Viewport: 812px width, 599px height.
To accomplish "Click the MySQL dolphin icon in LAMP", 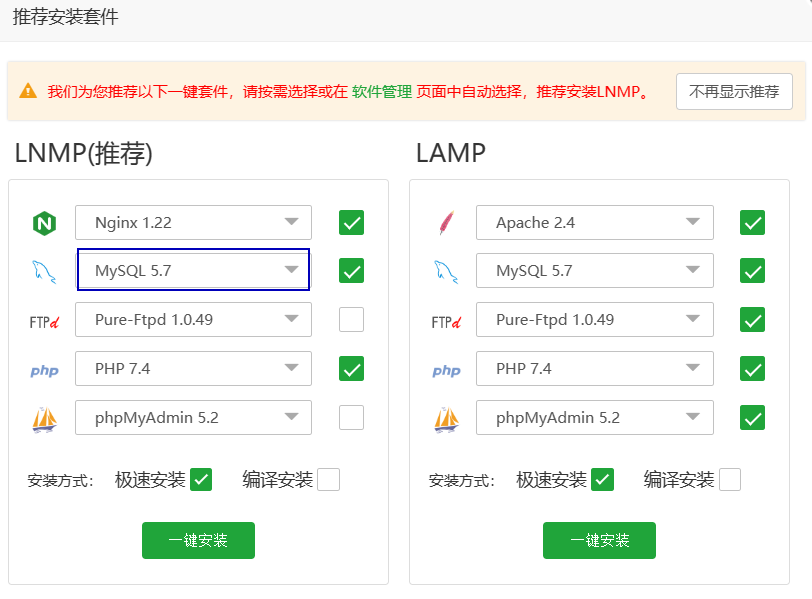I will point(446,271).
